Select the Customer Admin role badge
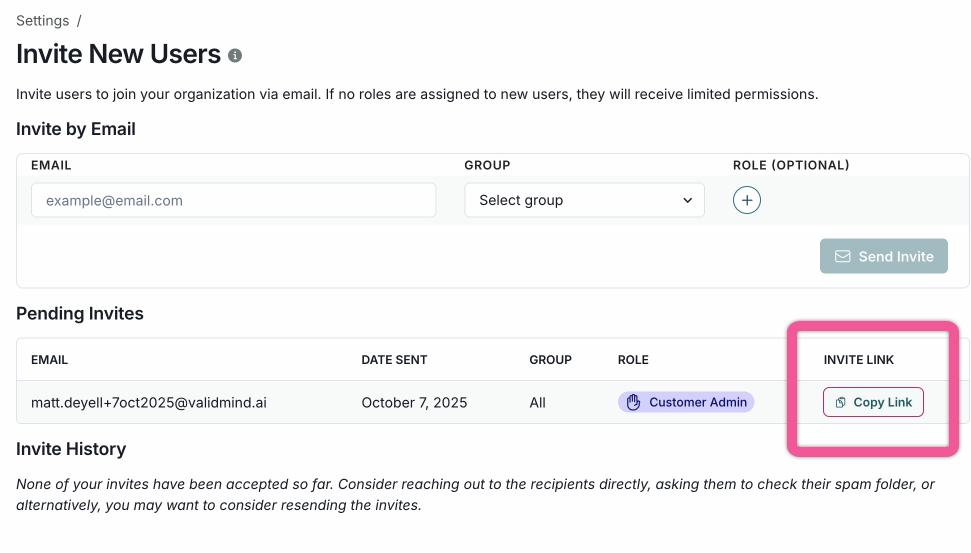The height and width of the screenshot is (553, 971). 686,402
